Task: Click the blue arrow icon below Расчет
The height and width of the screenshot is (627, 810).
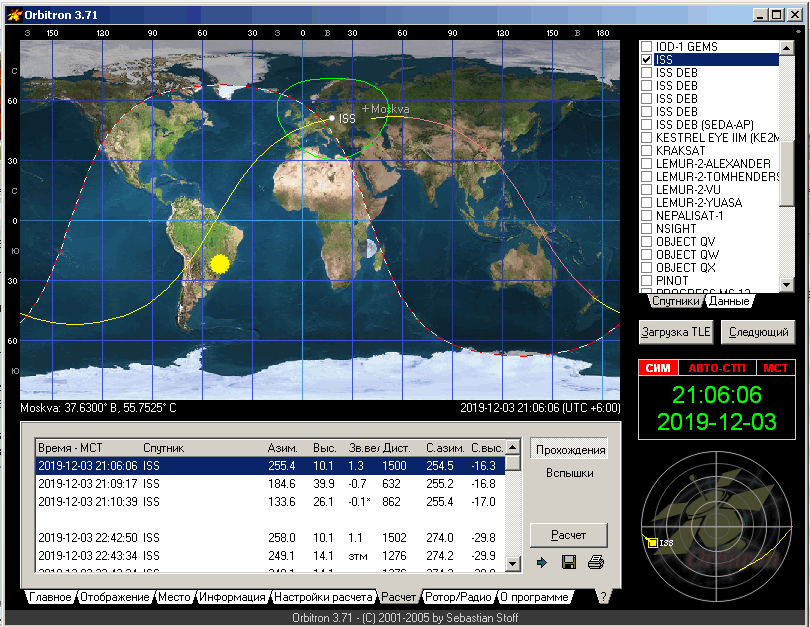Action: 543,563
